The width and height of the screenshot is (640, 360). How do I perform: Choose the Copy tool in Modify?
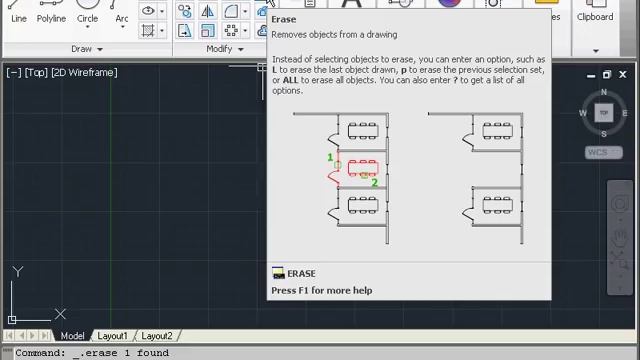click(x=185, y=11)
